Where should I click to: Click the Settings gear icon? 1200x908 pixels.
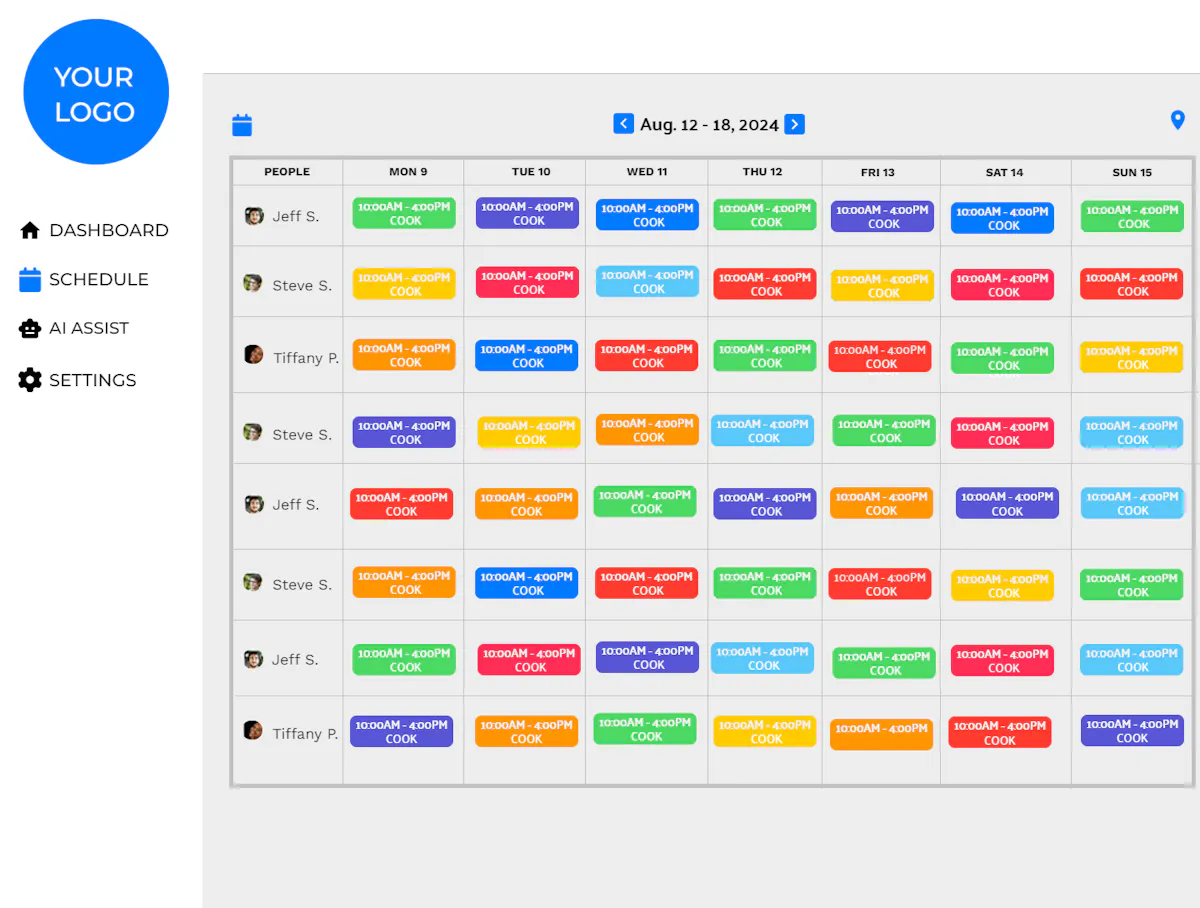tap(30, 380)
